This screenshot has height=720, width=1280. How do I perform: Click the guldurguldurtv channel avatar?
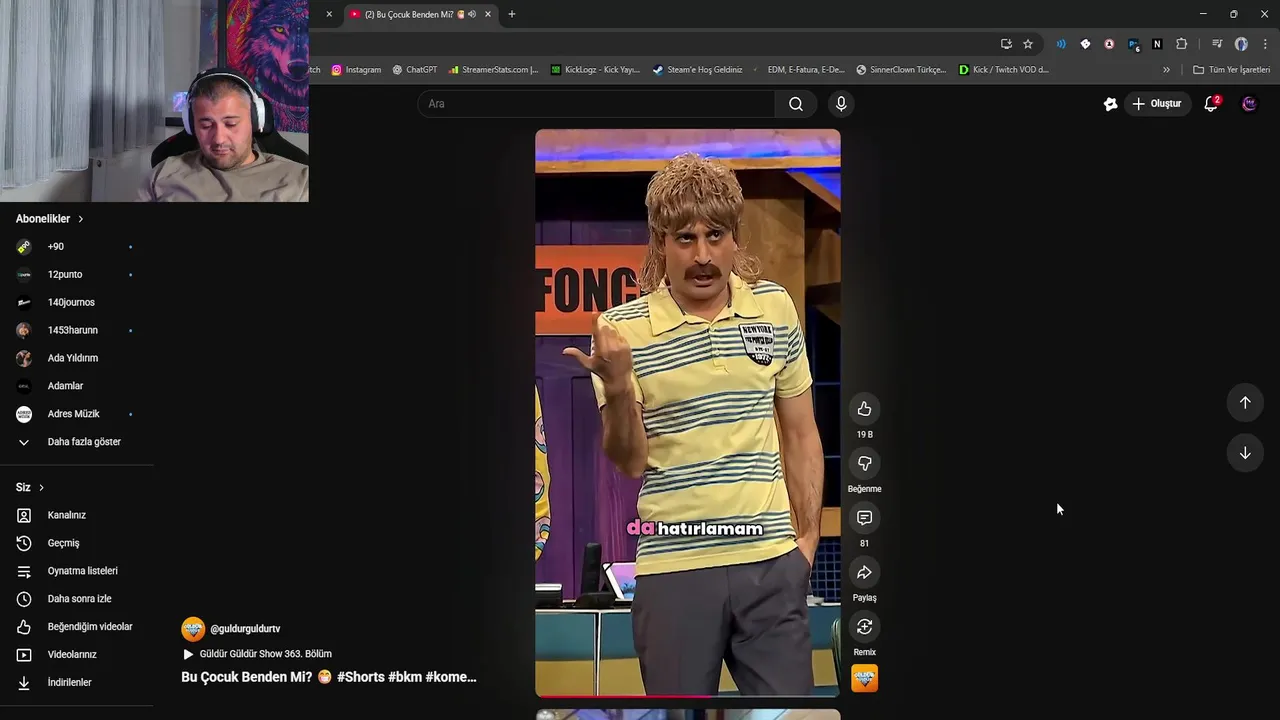[x=193, y=629]
